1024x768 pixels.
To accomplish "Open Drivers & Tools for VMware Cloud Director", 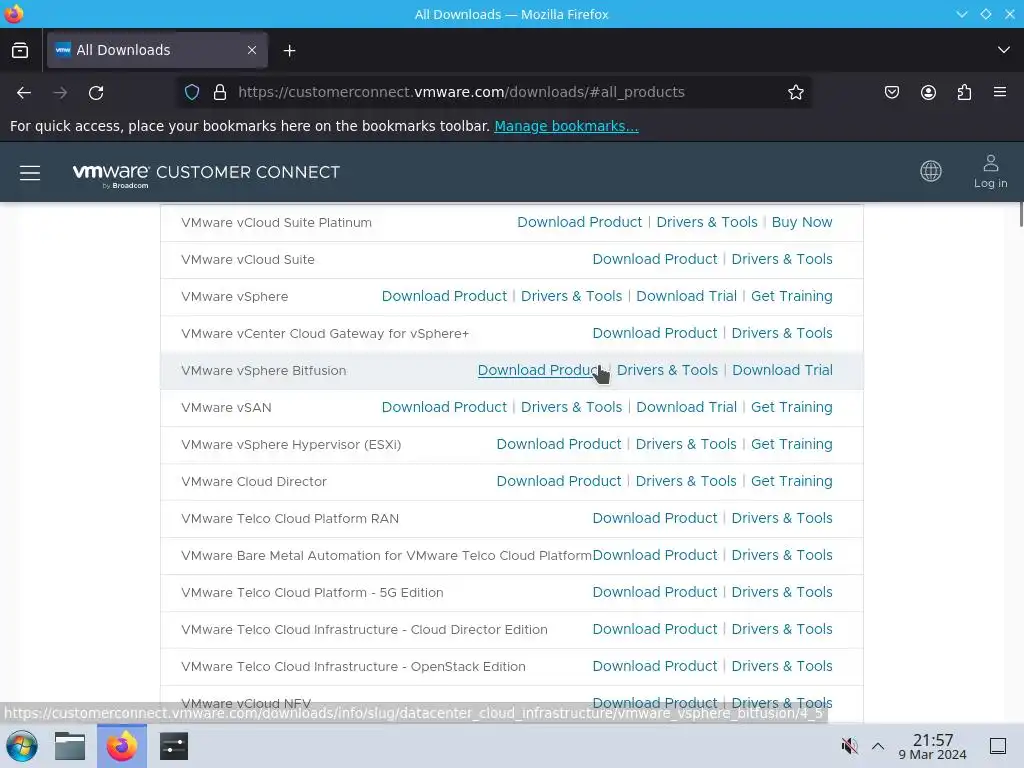I will 686,481.
